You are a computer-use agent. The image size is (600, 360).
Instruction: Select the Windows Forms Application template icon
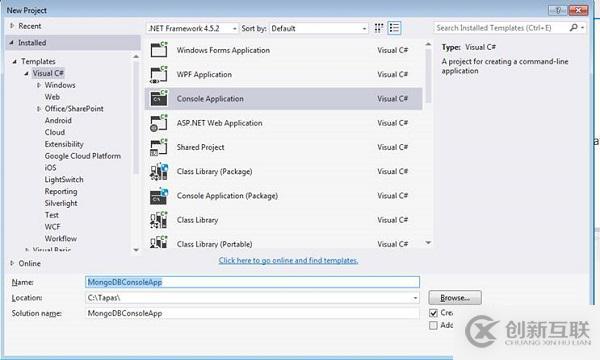(x=159, y=50)
